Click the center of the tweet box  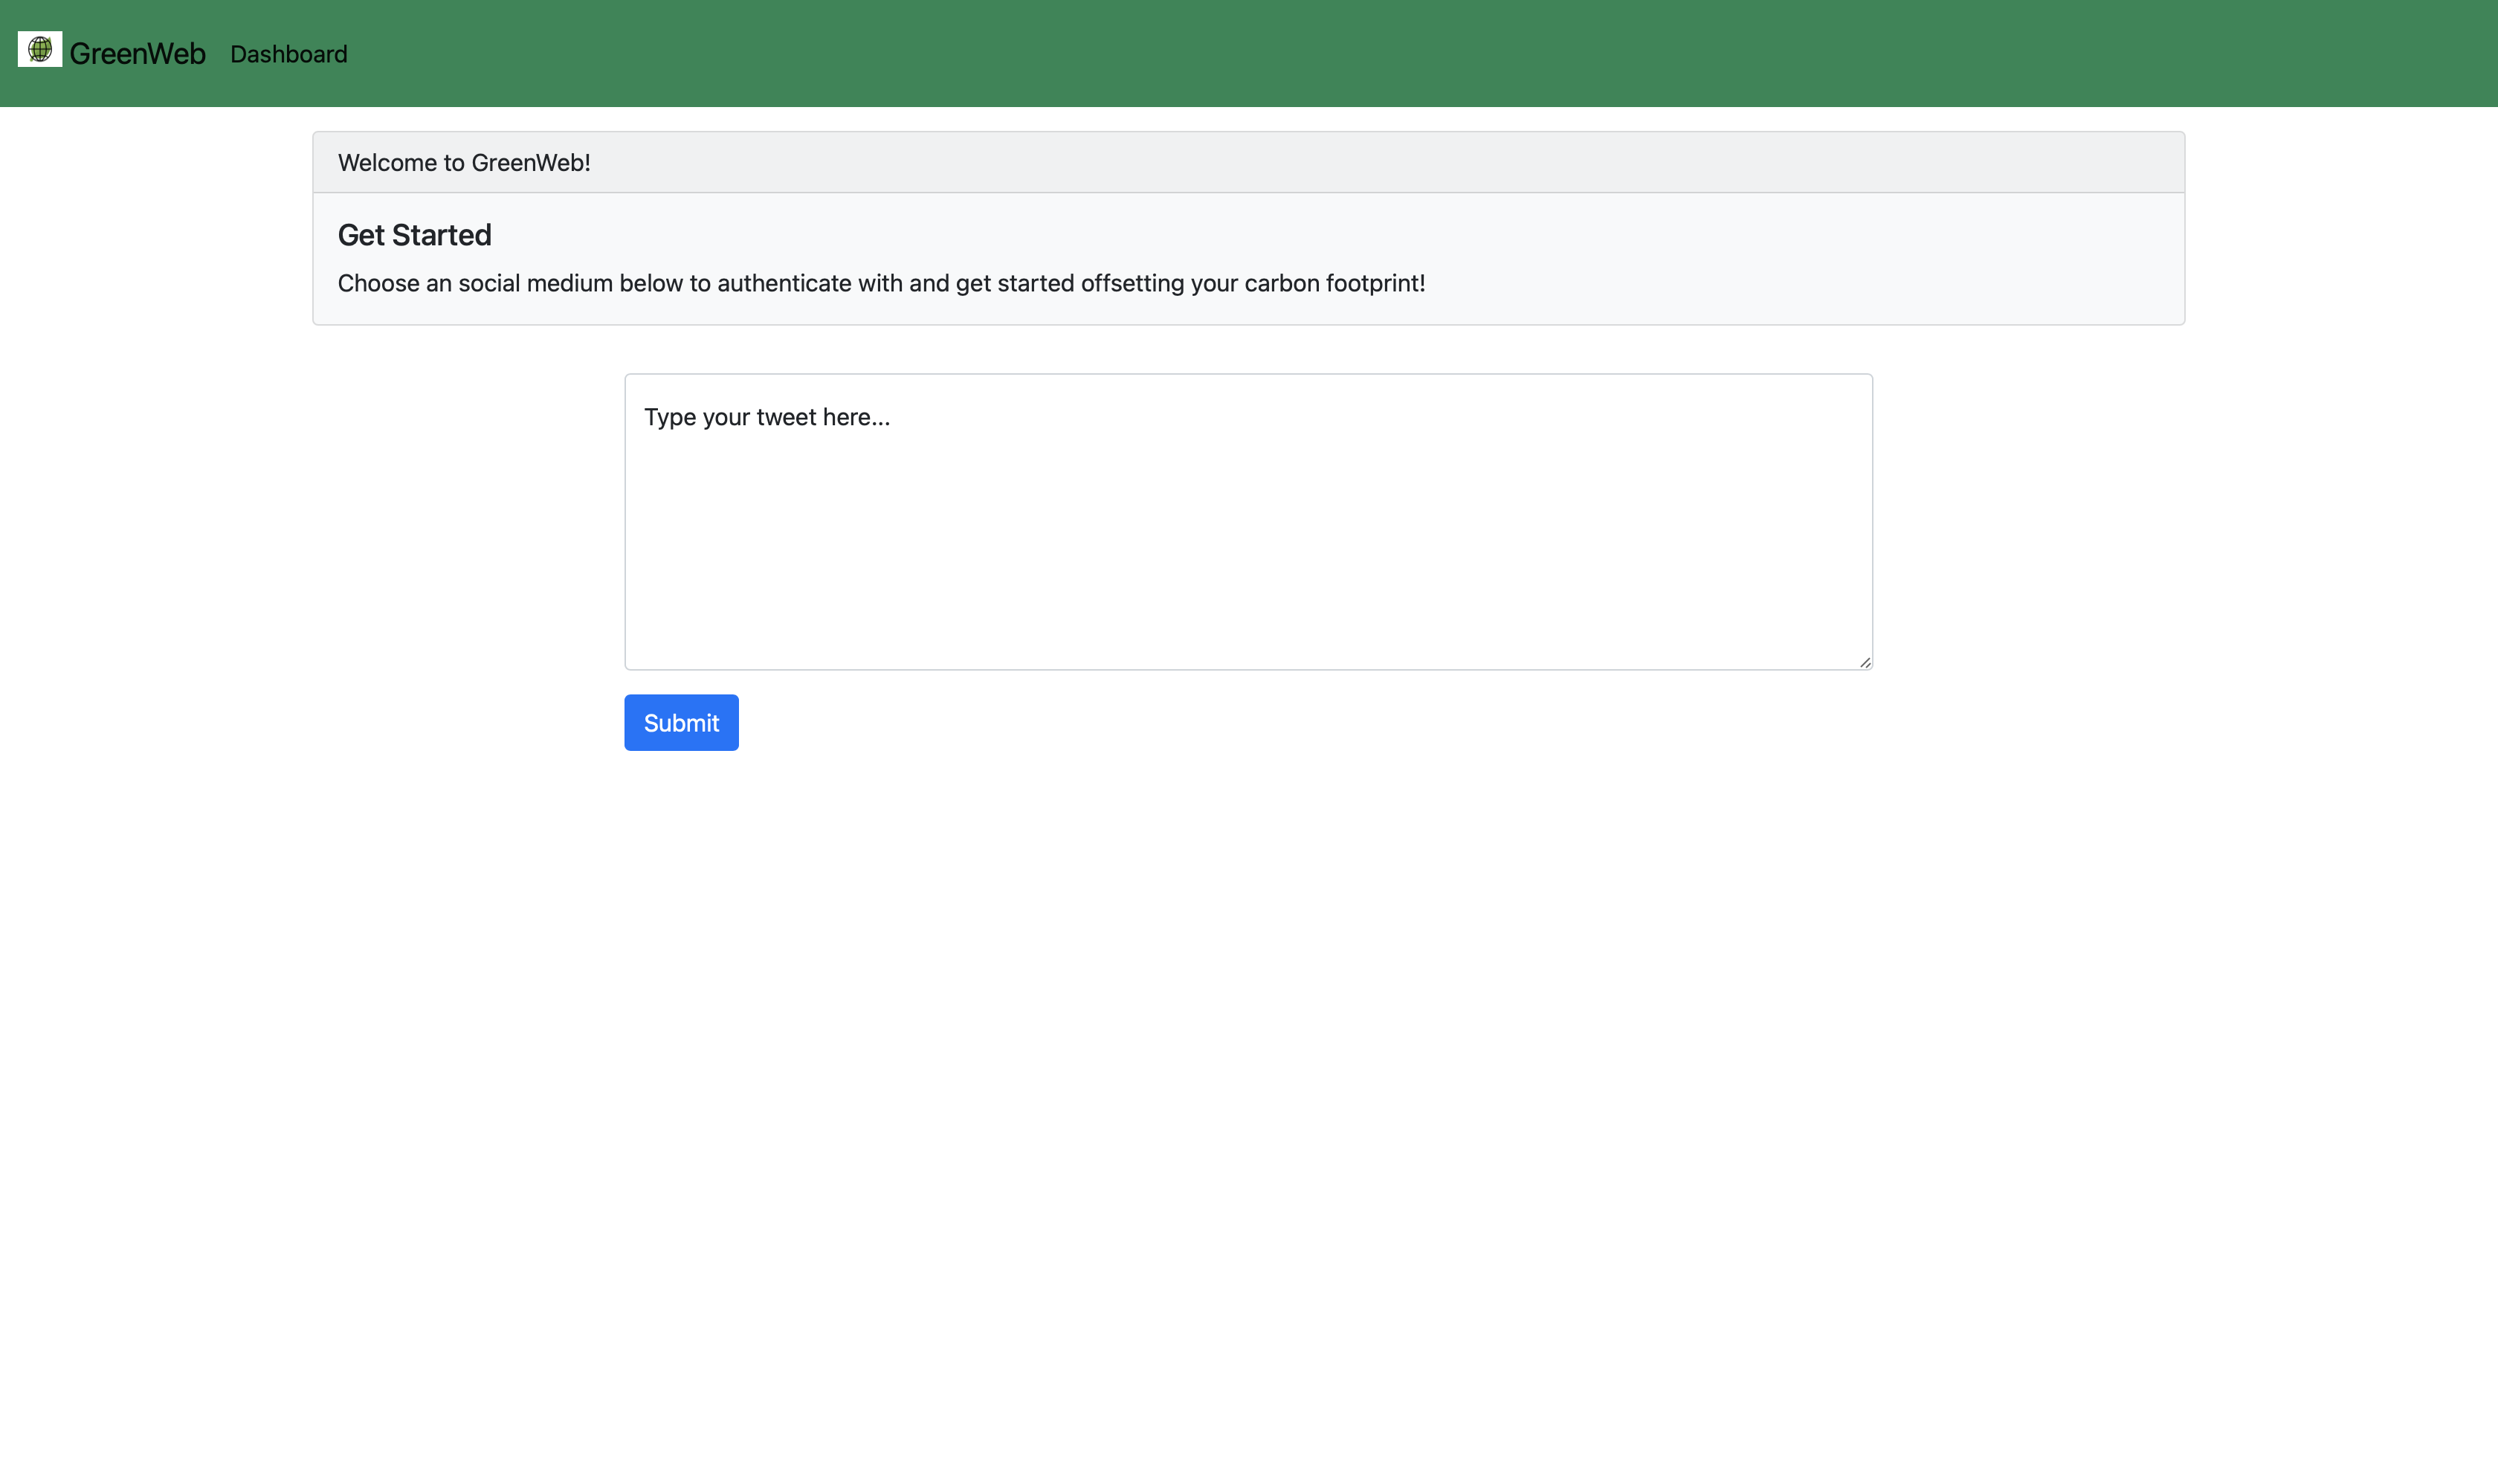click(1248, 522)
